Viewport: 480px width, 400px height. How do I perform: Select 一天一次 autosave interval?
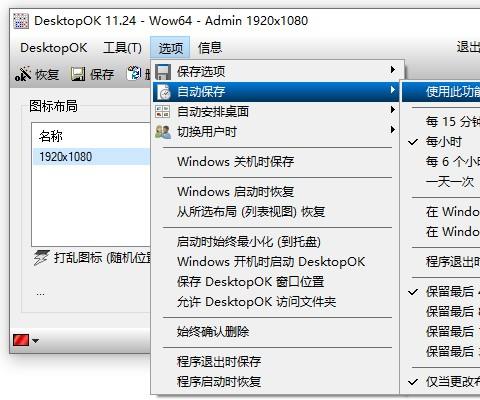[442, 182]
